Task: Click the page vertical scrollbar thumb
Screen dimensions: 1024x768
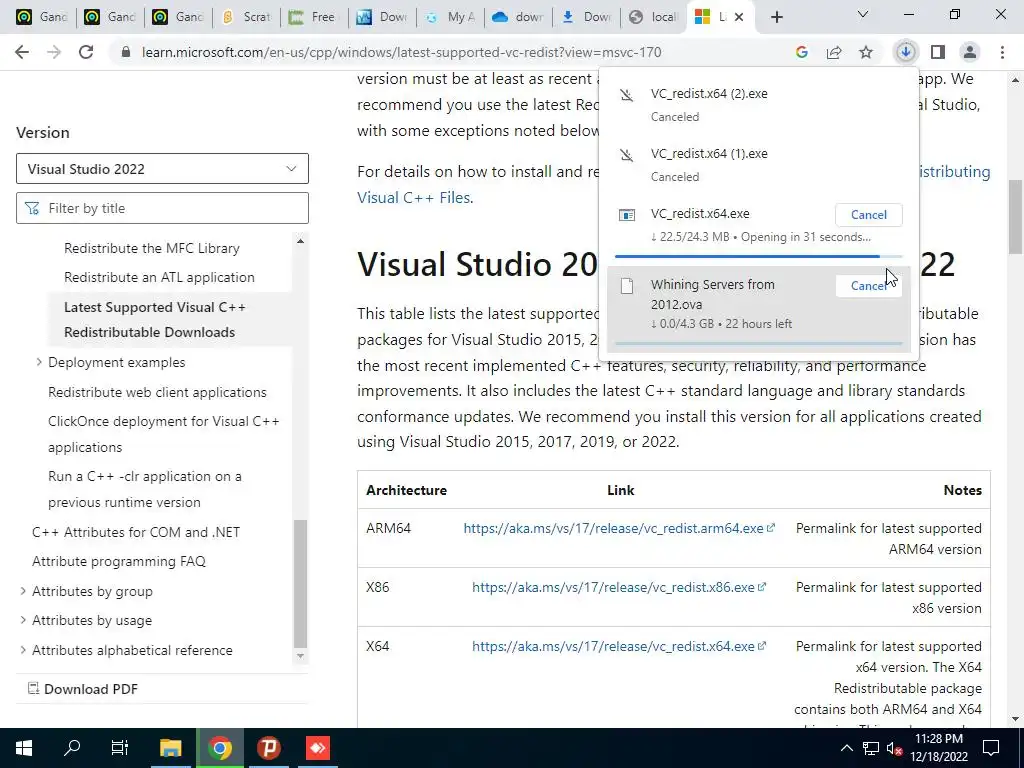Action: 1015,217
